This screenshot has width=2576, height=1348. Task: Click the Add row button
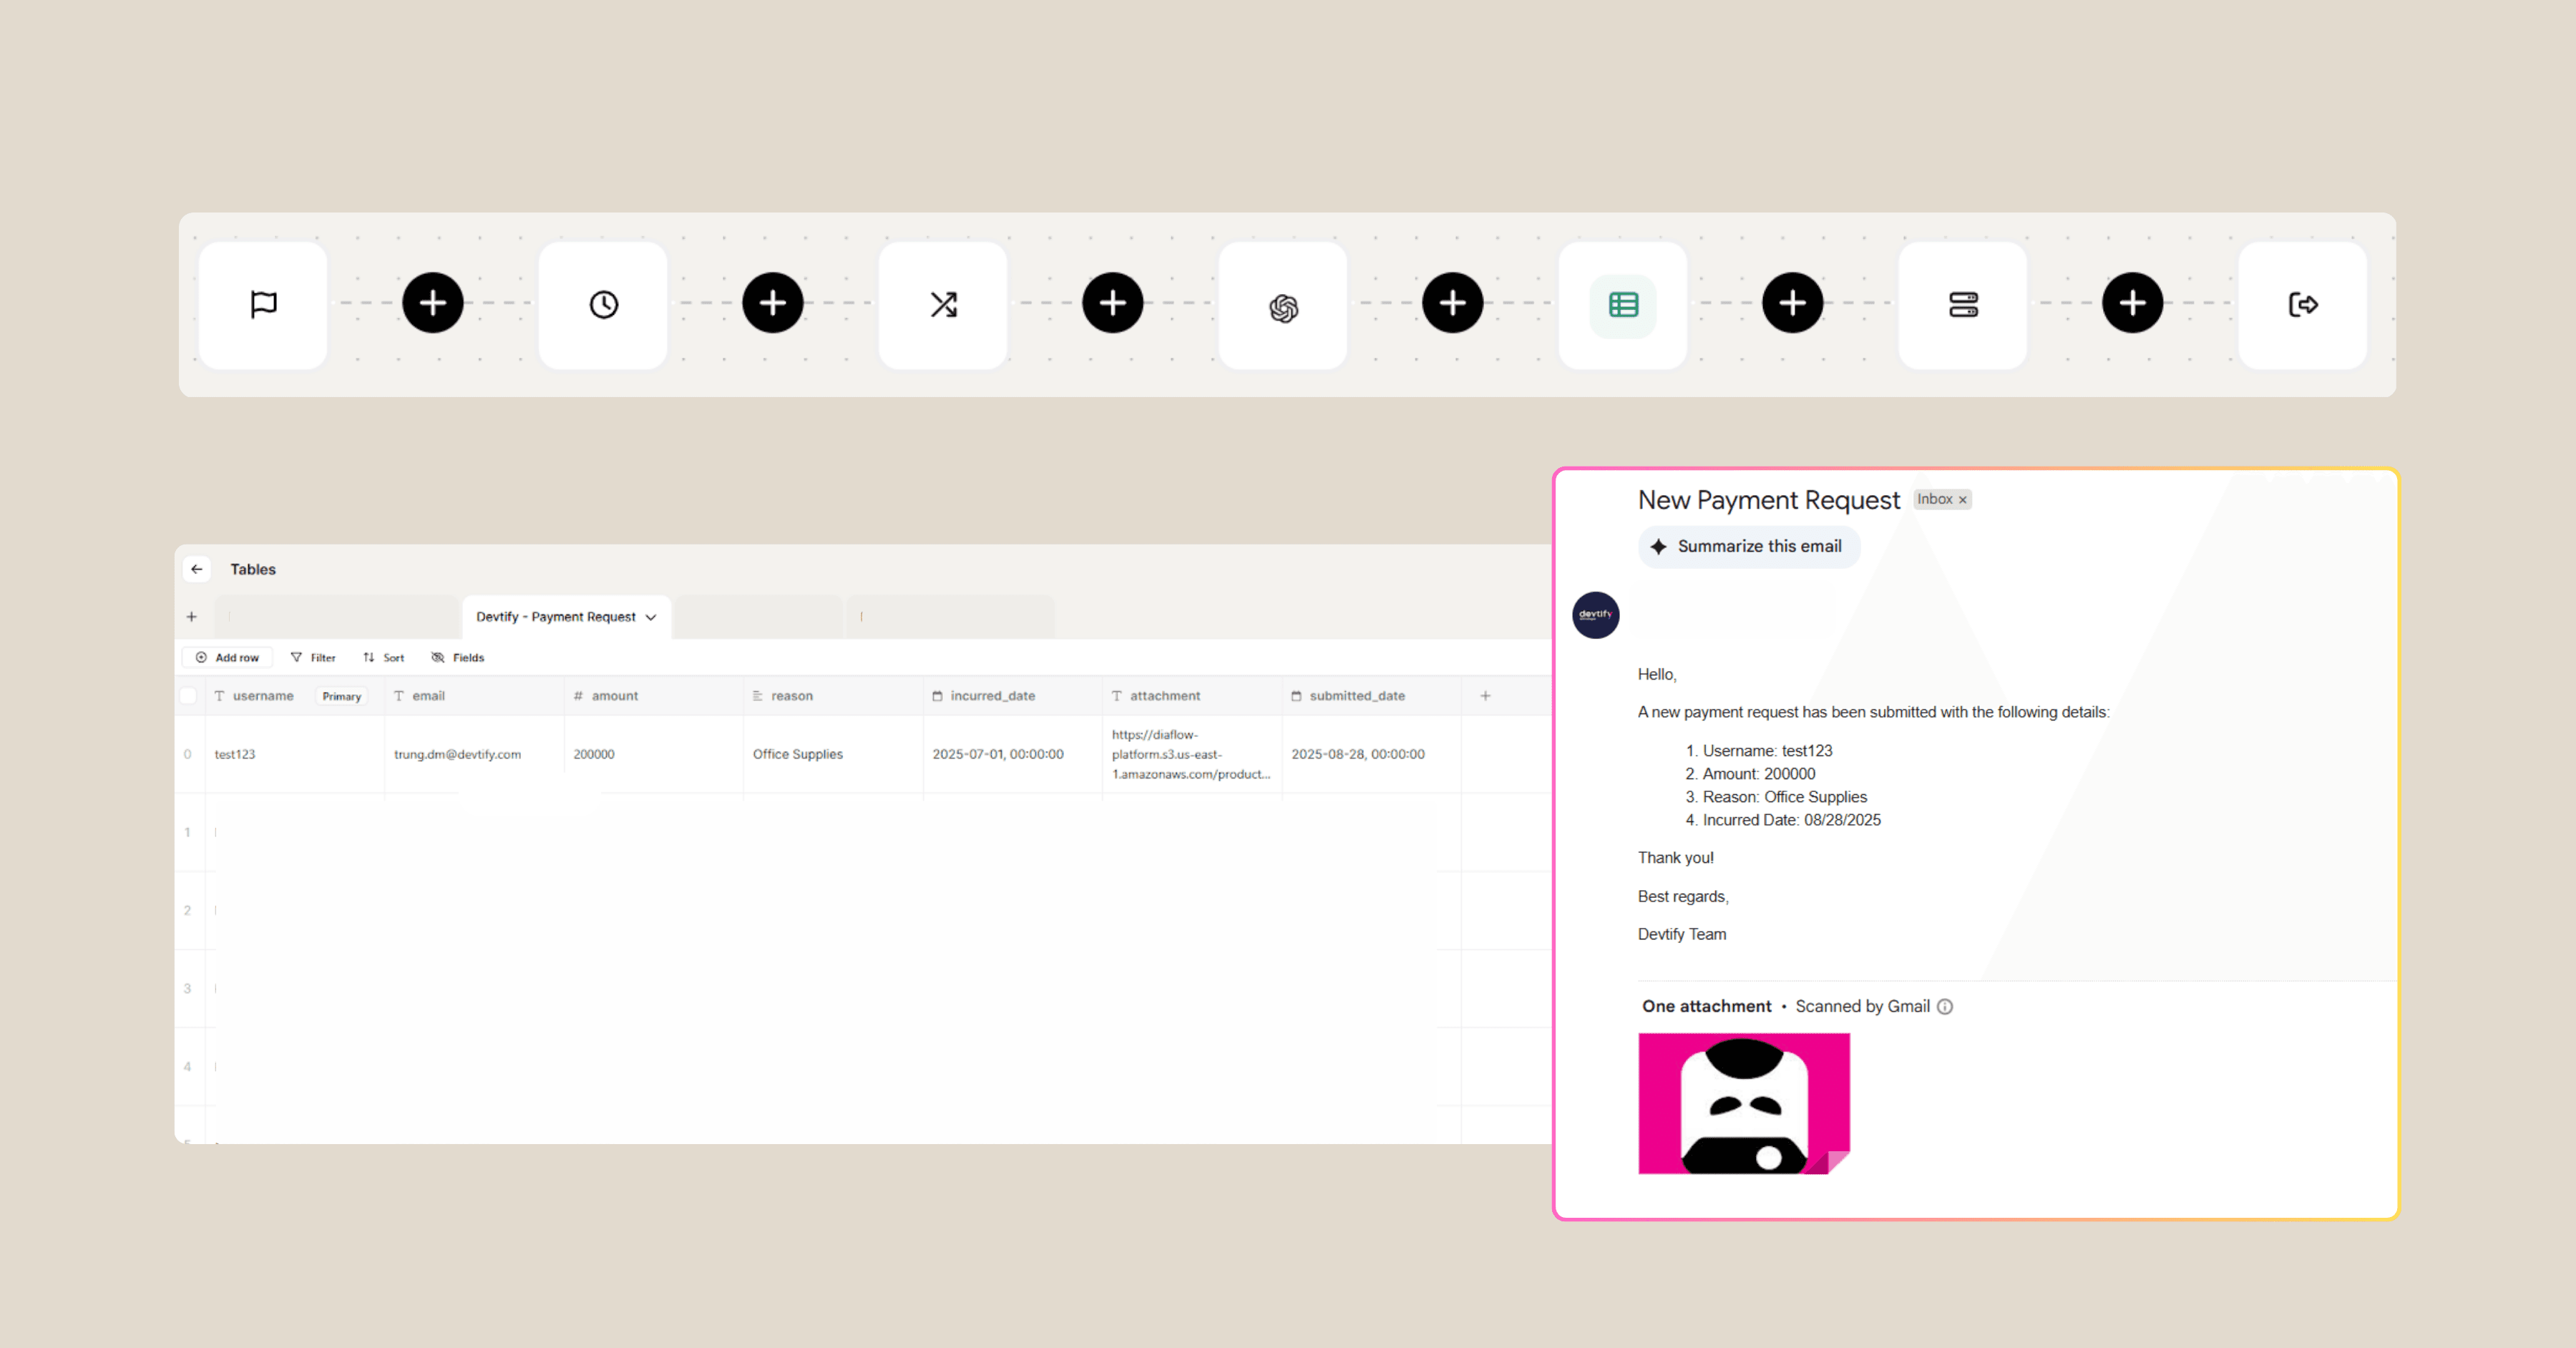click(228, 657)
